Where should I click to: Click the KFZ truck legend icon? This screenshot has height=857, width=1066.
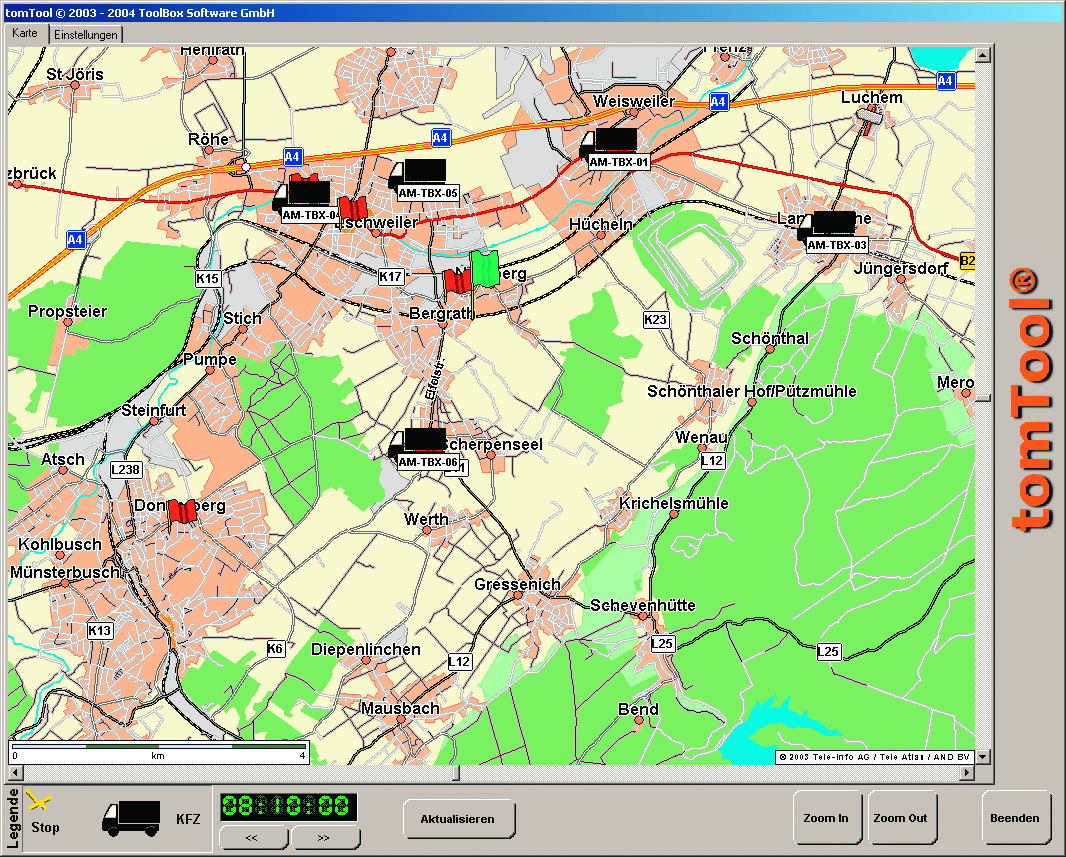[131, 818]
